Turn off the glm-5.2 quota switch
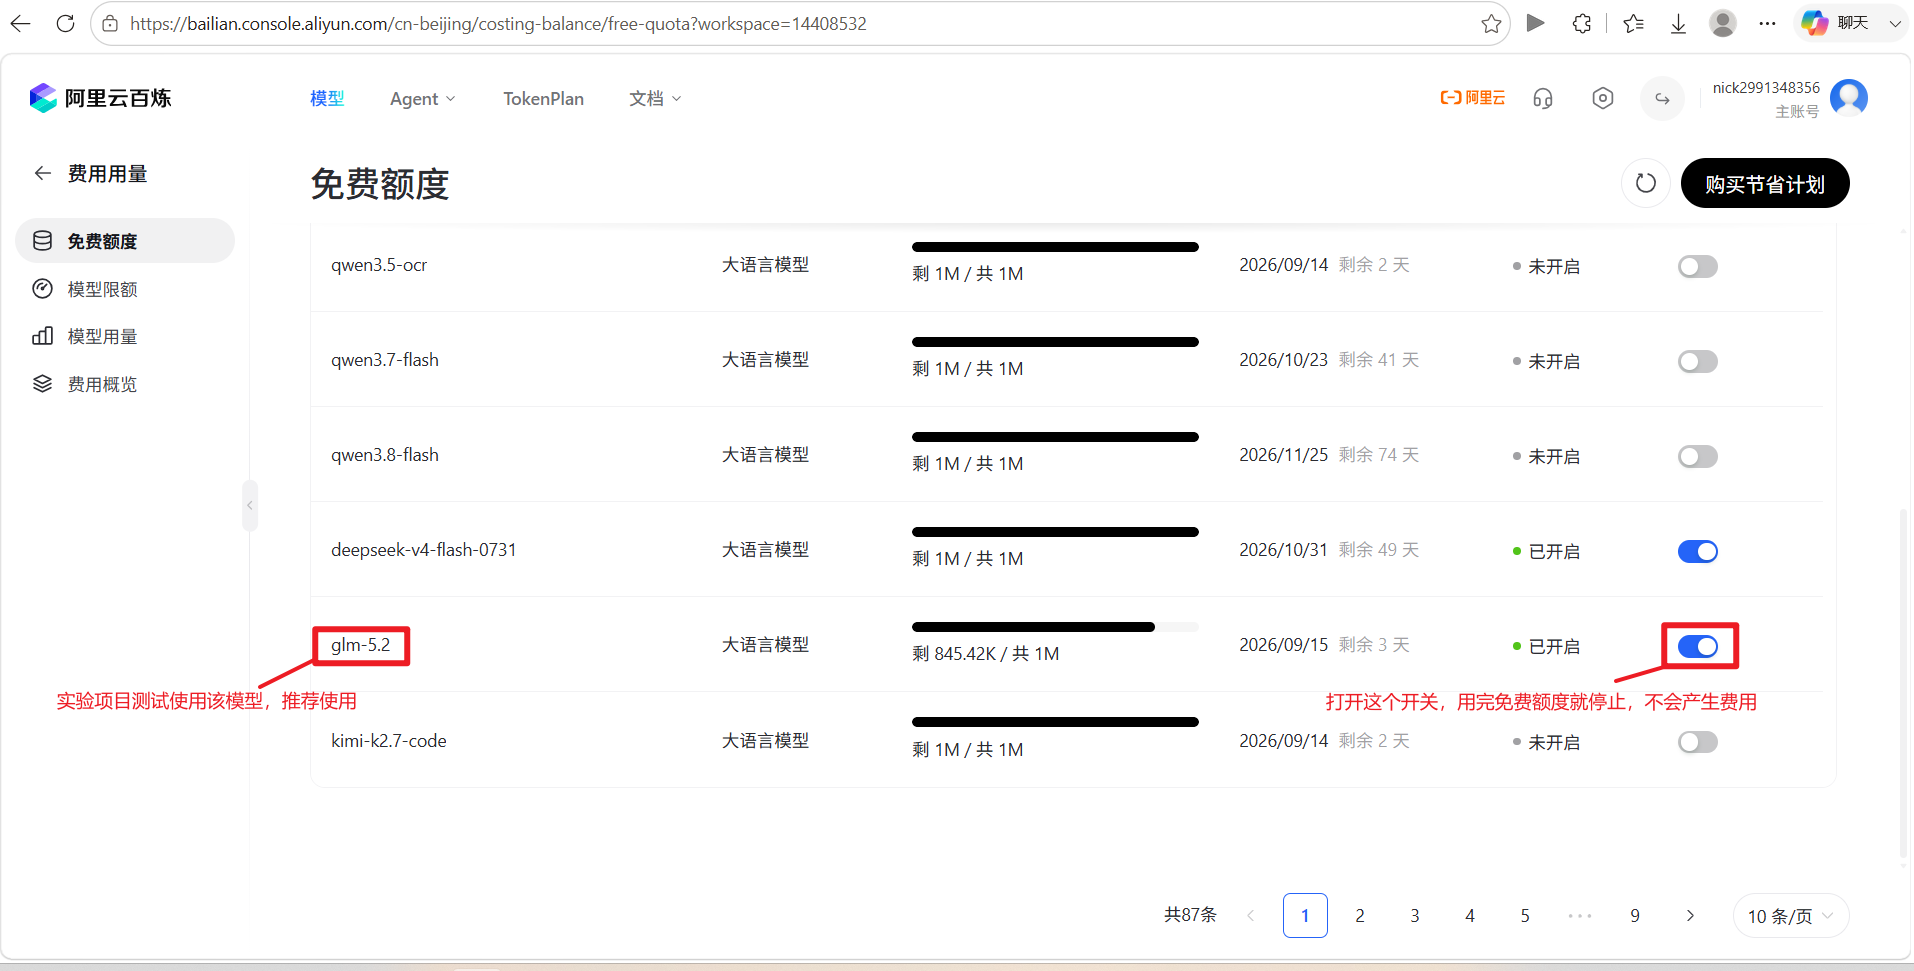 1697,646
